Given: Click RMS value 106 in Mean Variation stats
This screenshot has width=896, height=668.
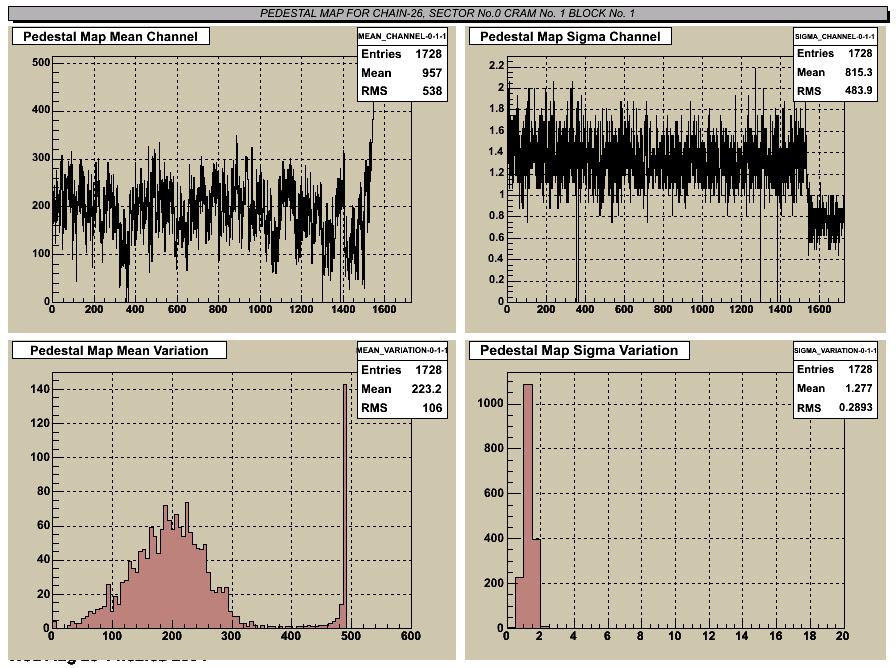Looking at the screenshot, I should [432, 407].
